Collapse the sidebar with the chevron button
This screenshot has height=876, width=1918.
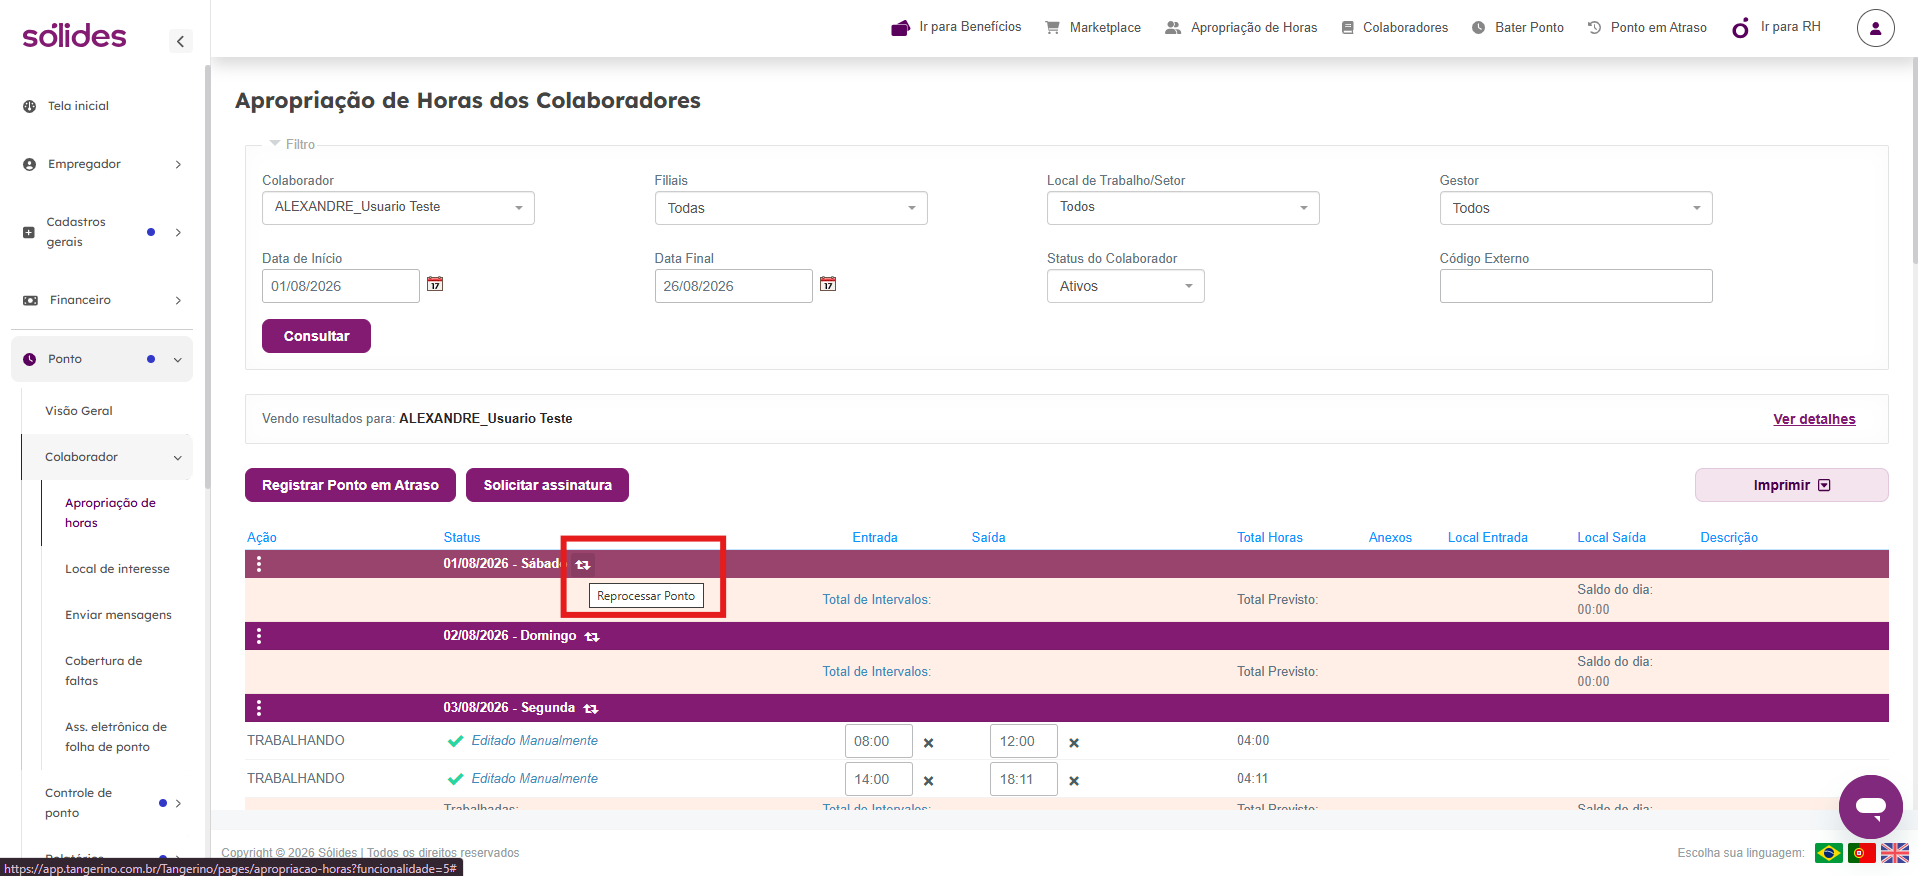[180, 41]
